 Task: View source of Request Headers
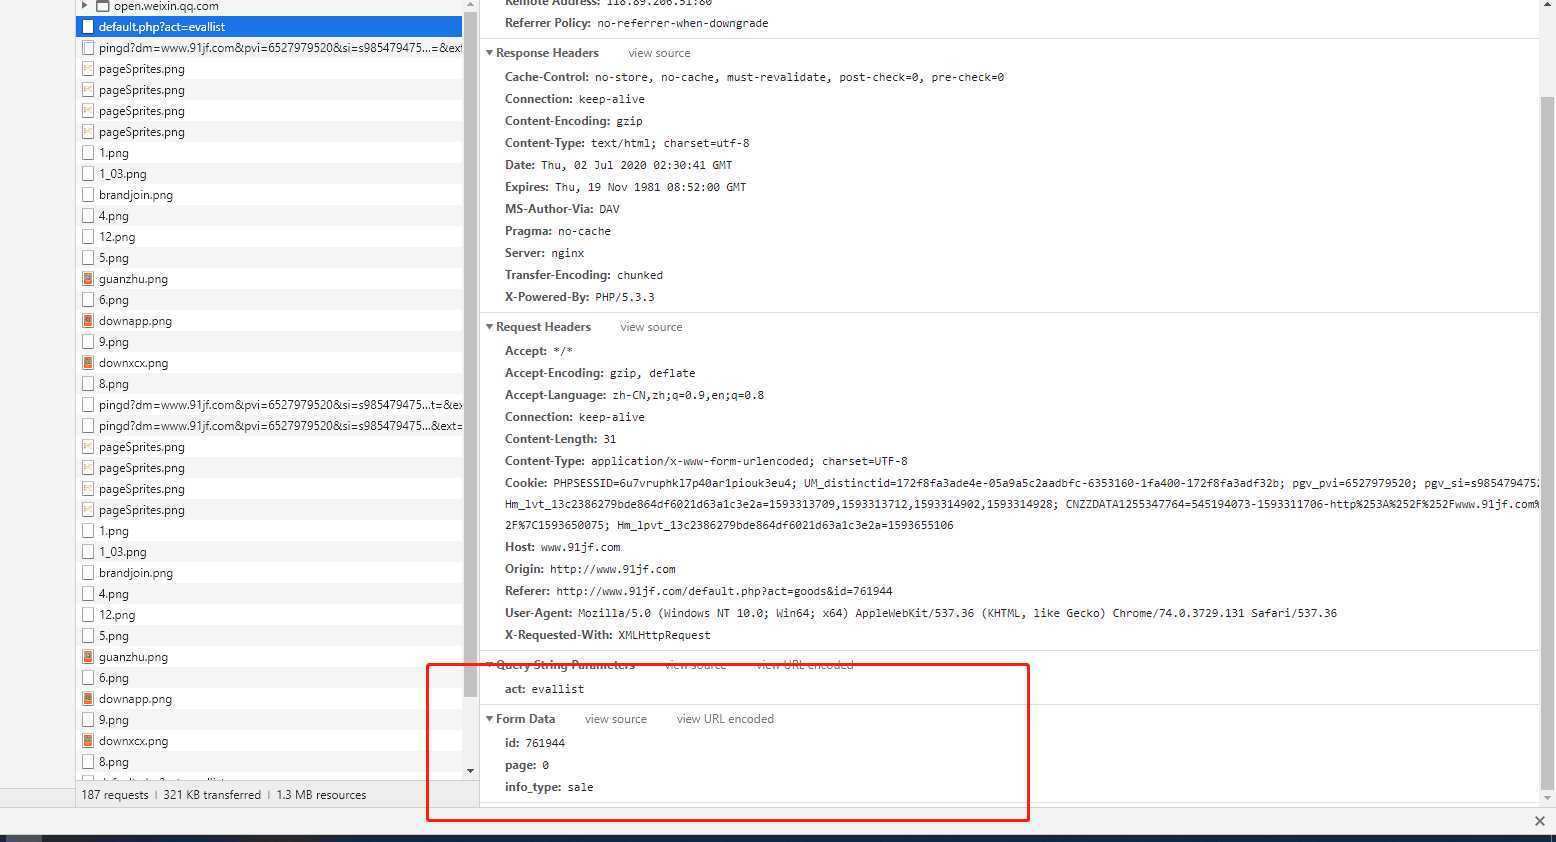click(651, 327)
